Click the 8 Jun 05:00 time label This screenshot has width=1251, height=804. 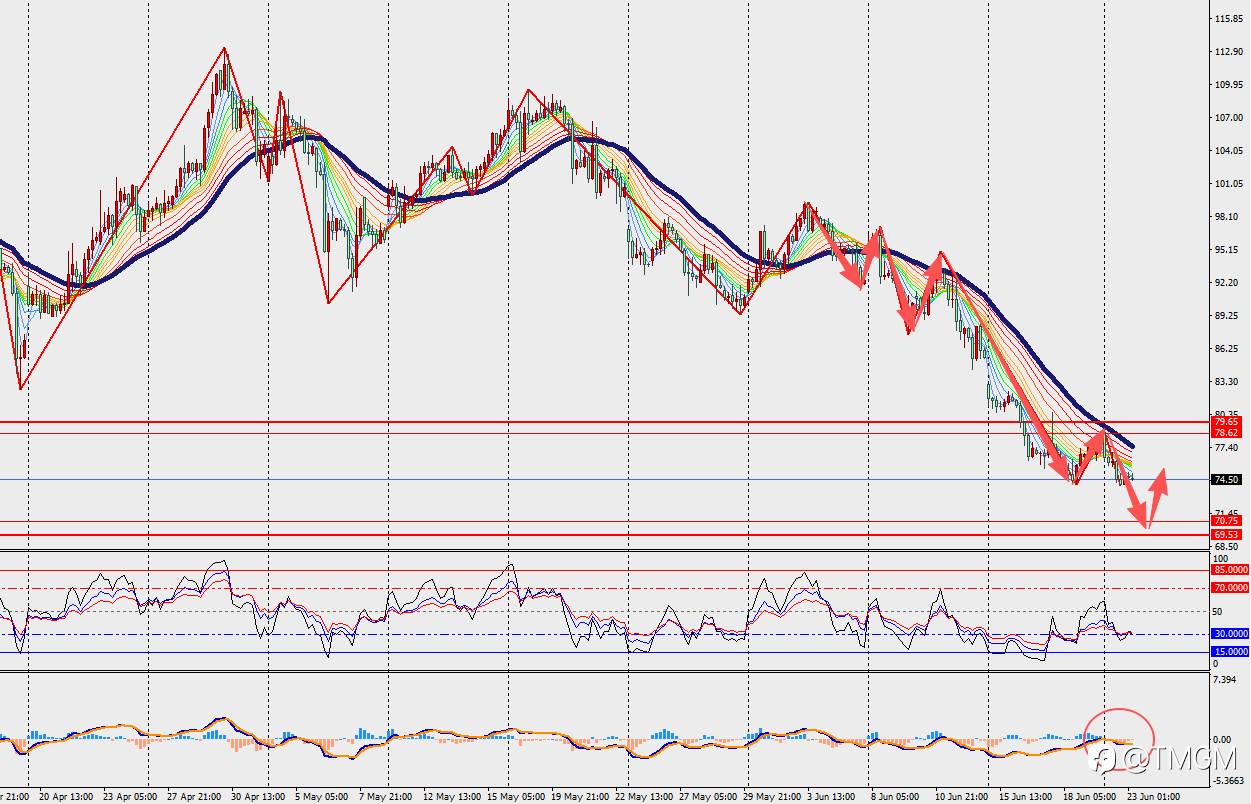[896, 797]
